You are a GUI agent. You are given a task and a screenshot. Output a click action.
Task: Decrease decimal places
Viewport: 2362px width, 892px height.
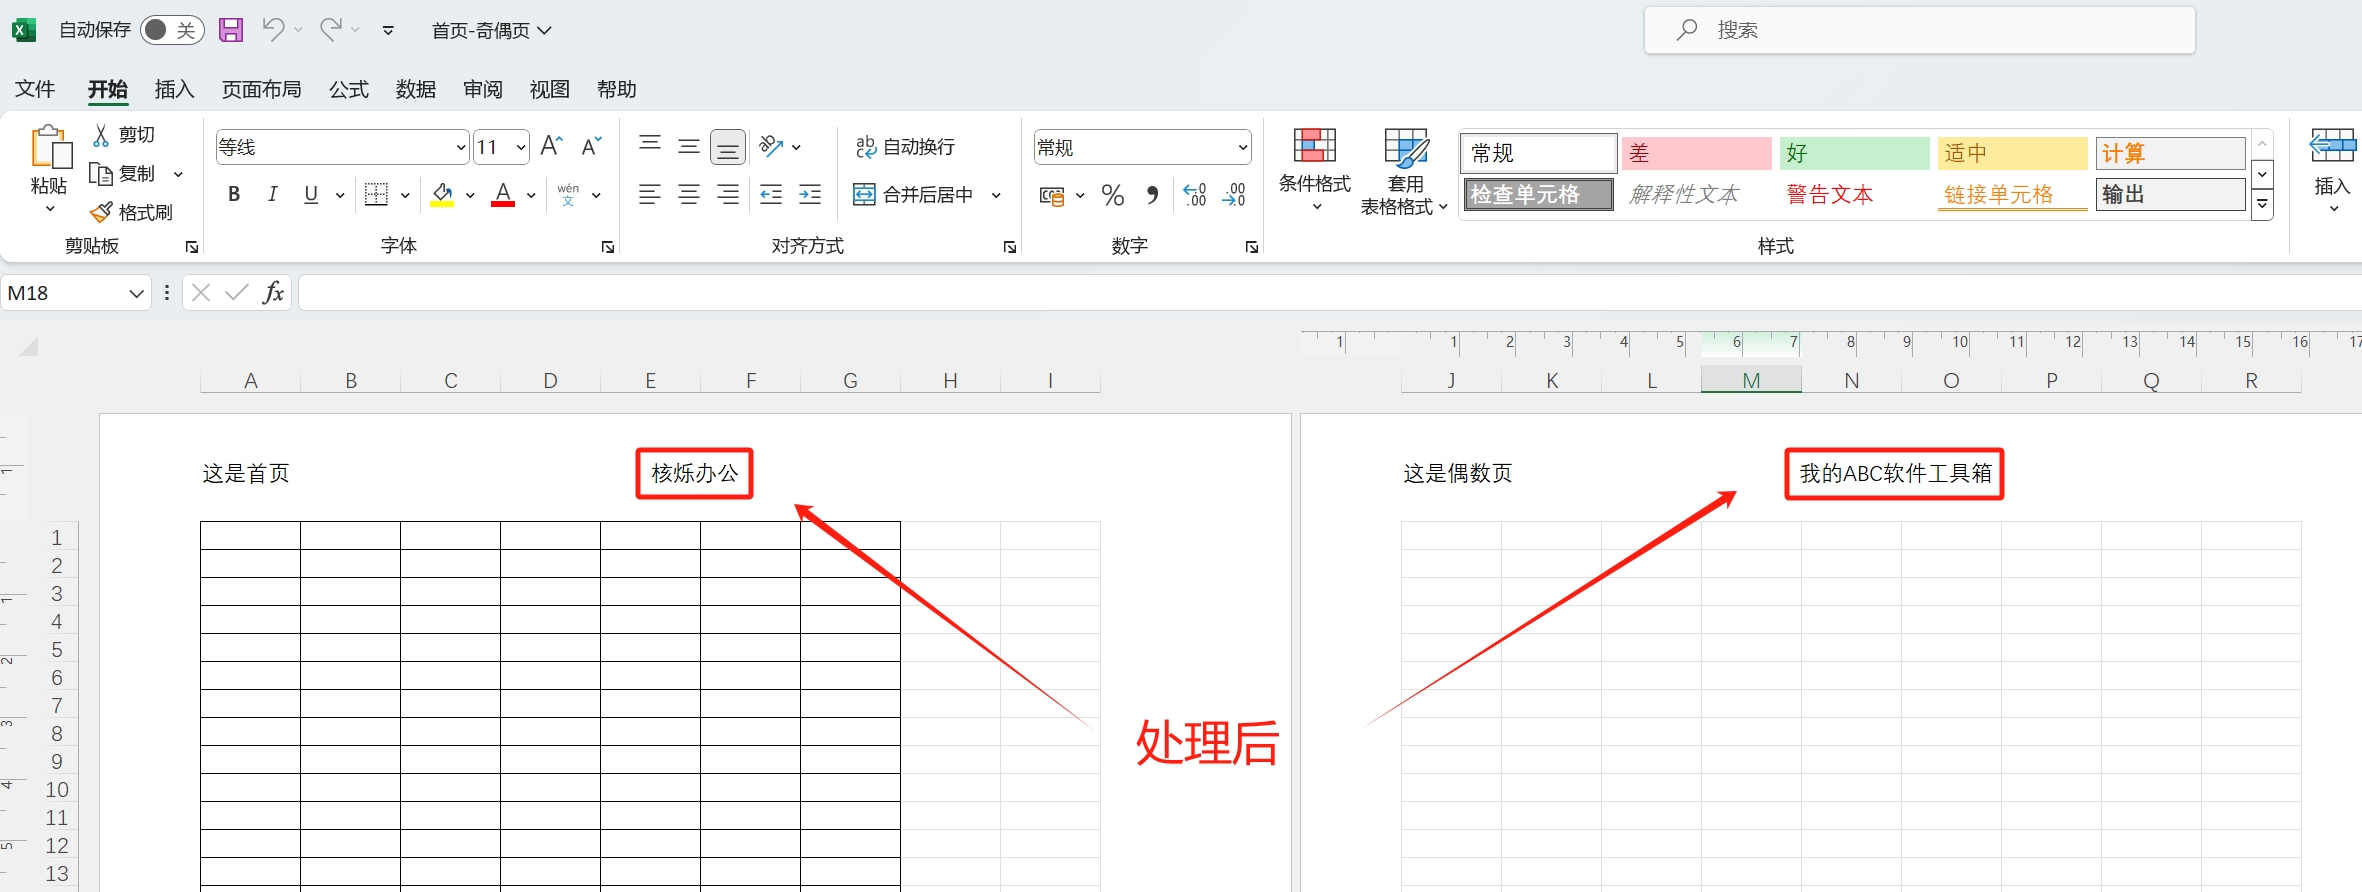[1235, 195]
